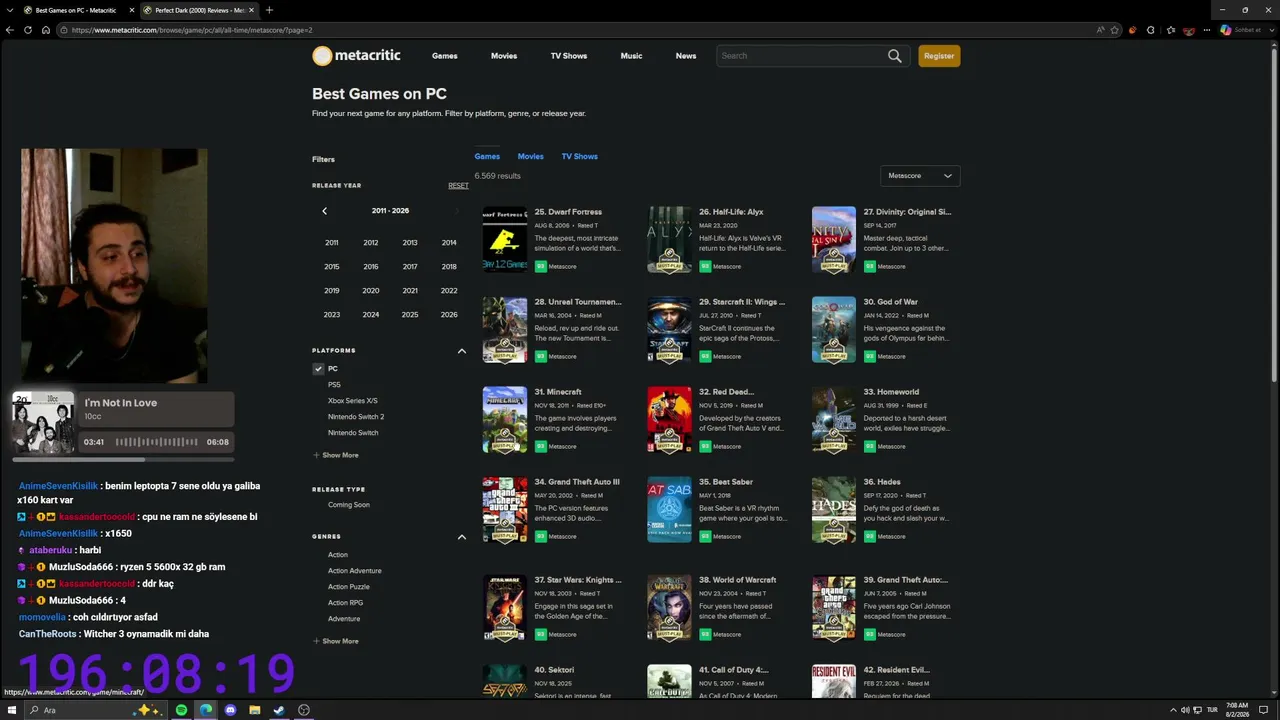
Task: Click the Hades cover thumbnail
Action: point(834,509)
